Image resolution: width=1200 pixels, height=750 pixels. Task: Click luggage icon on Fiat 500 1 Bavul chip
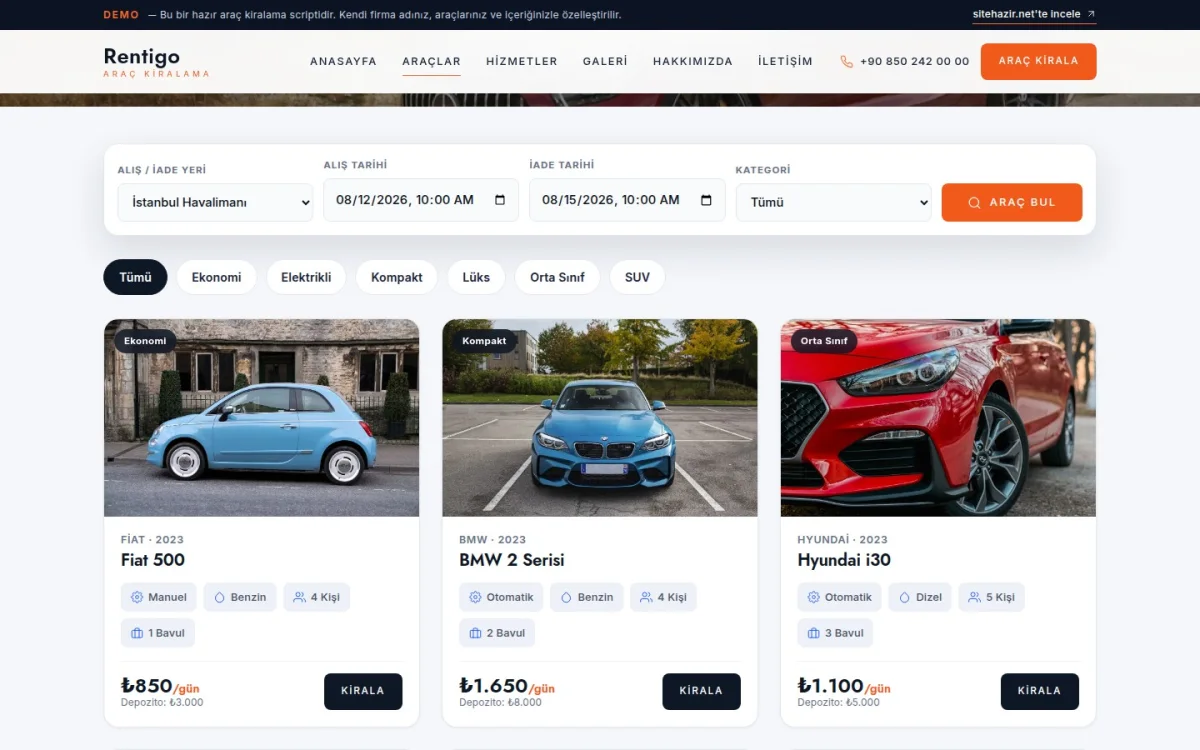(137, 633)
